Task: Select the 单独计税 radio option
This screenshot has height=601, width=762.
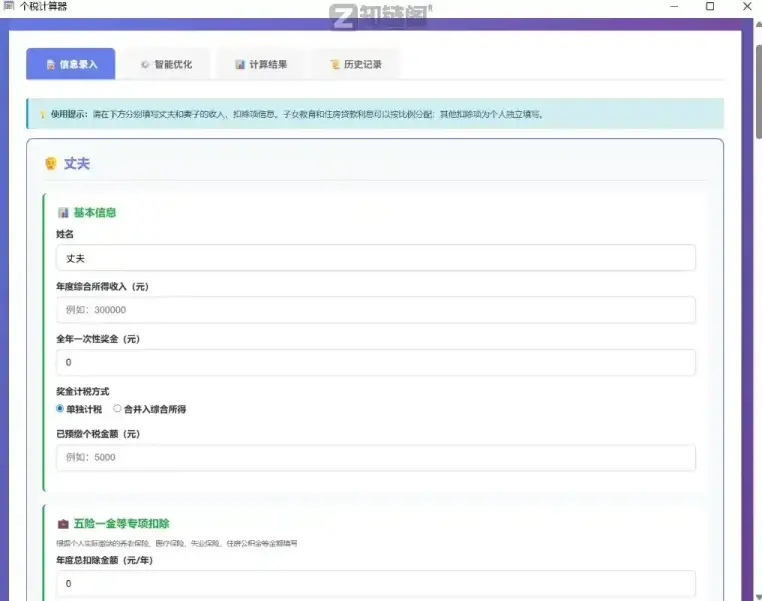Action: tap(60, 409)
